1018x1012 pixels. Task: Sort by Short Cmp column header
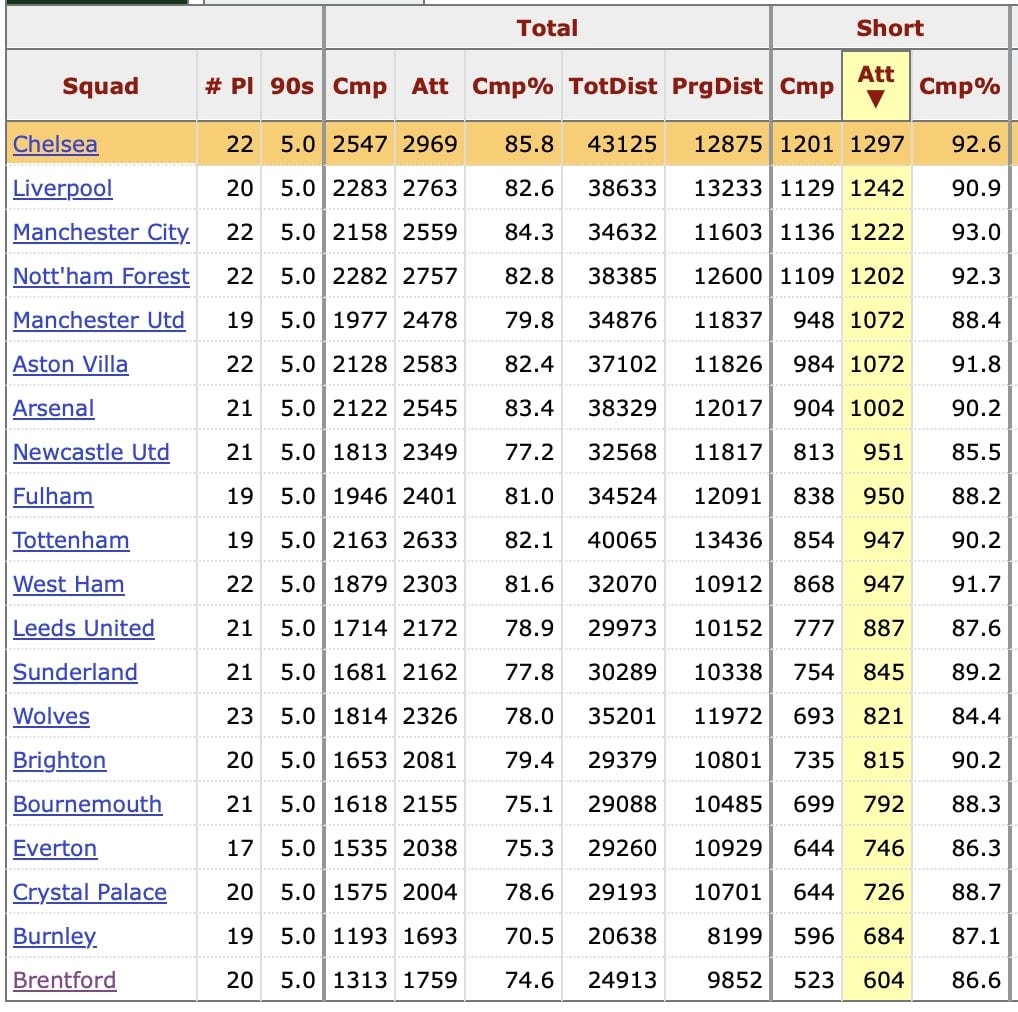click(806, 86)
